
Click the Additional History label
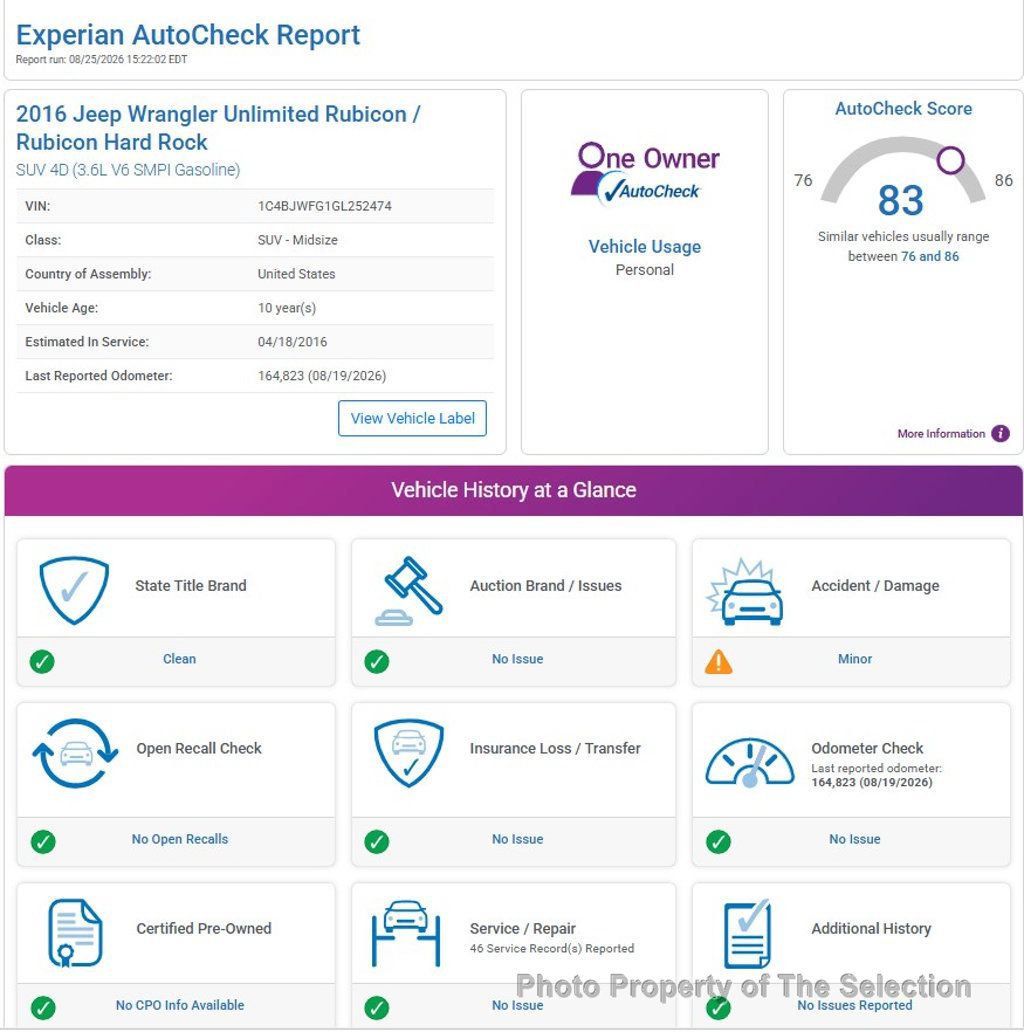click(x=871, y=929)
